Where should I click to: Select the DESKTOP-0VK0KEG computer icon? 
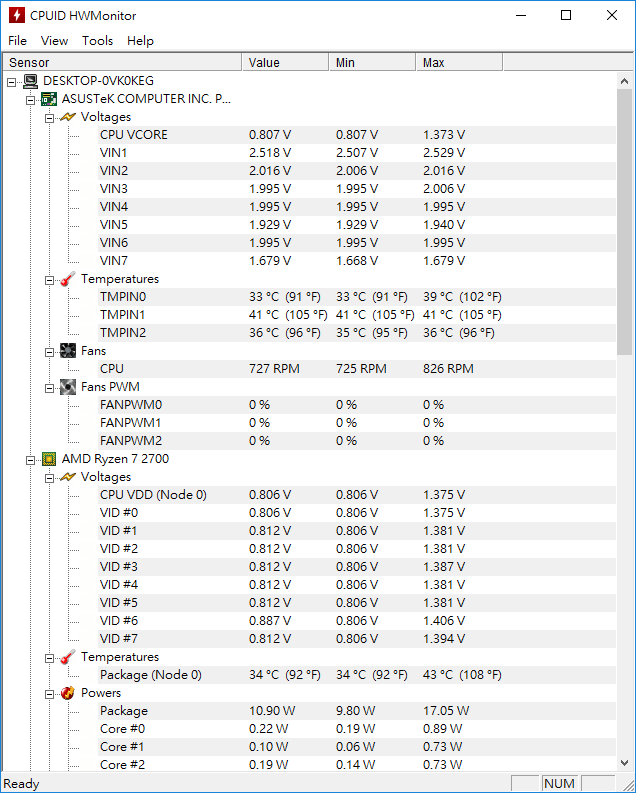(30, 81)
